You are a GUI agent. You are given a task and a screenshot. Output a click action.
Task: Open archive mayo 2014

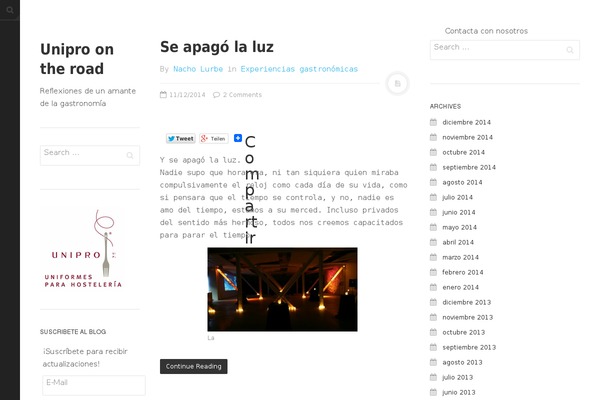pos(459,227)
